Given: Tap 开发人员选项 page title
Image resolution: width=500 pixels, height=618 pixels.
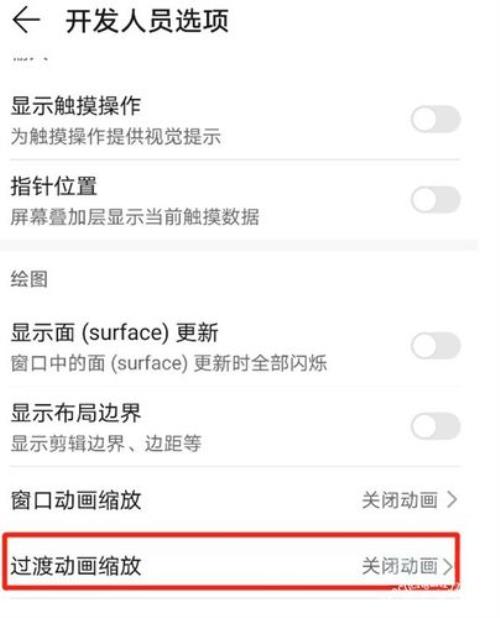Looking at the screenshot, I should click(147, 21).
